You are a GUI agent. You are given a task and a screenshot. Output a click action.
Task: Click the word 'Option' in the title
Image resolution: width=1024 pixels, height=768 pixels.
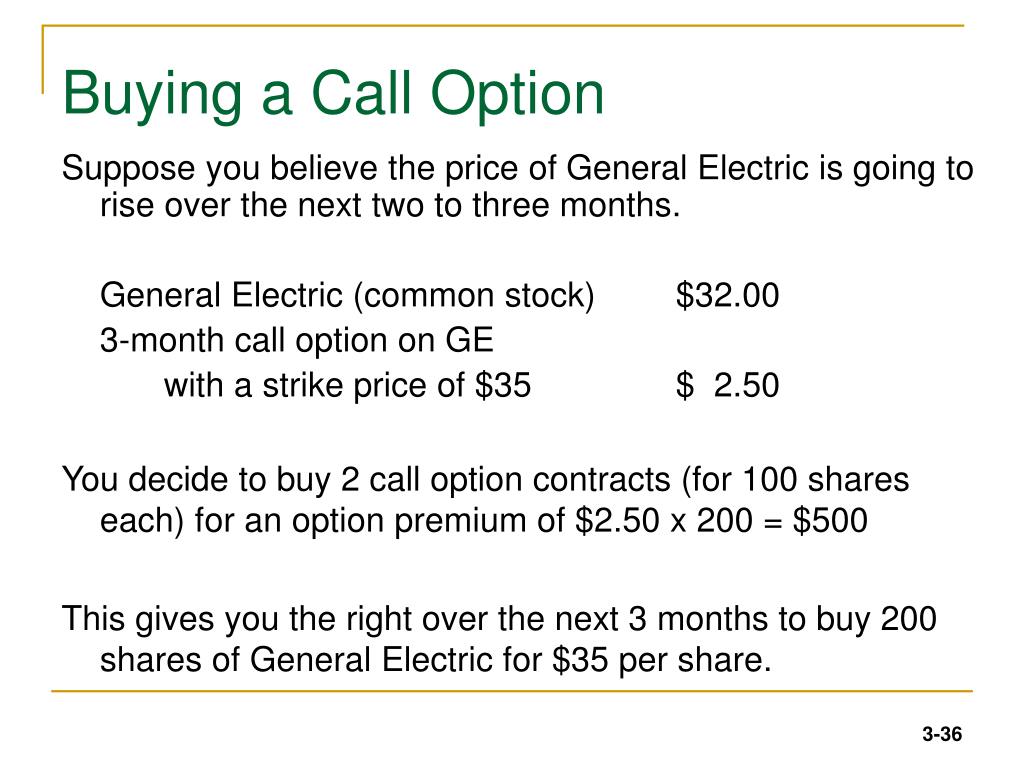[517, 95]
